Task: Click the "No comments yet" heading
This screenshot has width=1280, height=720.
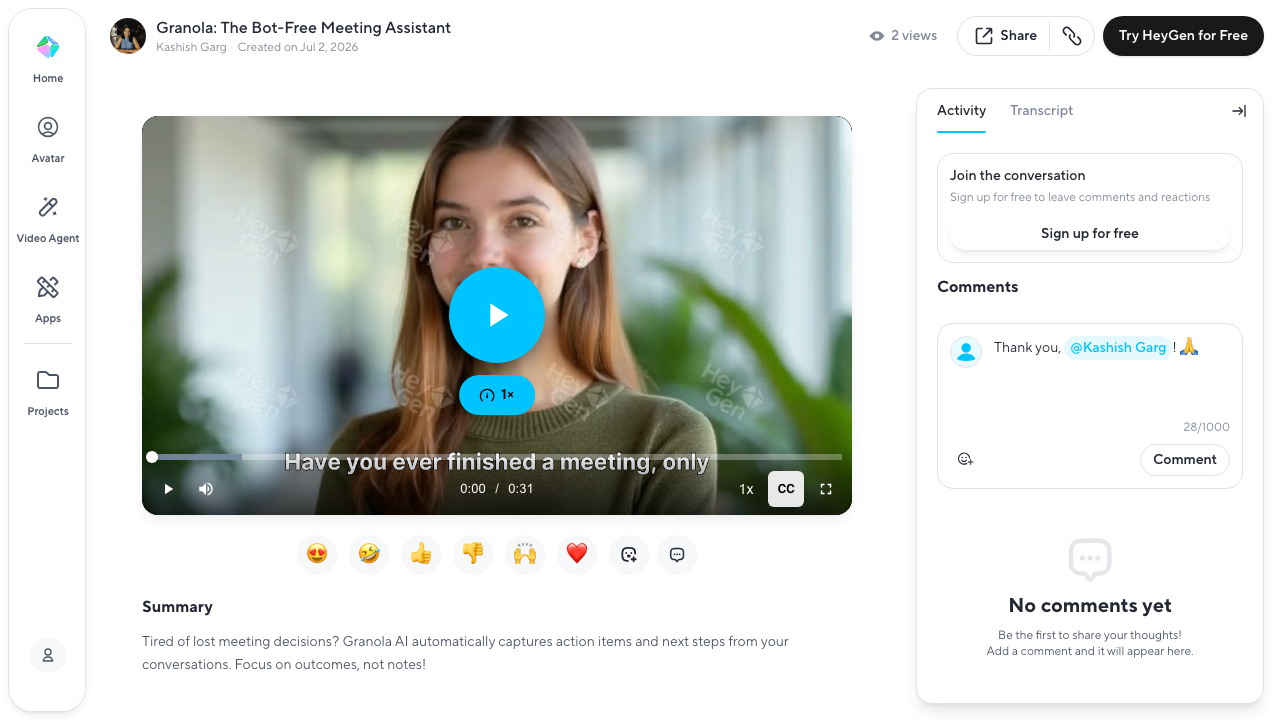Action: [x=1090, y=606]
